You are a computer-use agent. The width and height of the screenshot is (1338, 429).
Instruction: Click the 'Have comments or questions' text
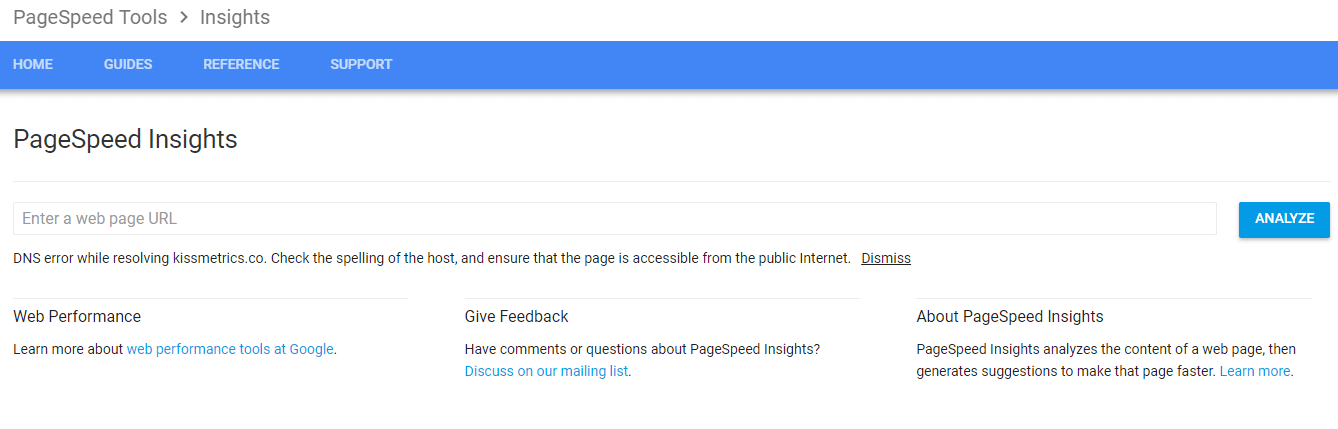(x=642, y=349)
